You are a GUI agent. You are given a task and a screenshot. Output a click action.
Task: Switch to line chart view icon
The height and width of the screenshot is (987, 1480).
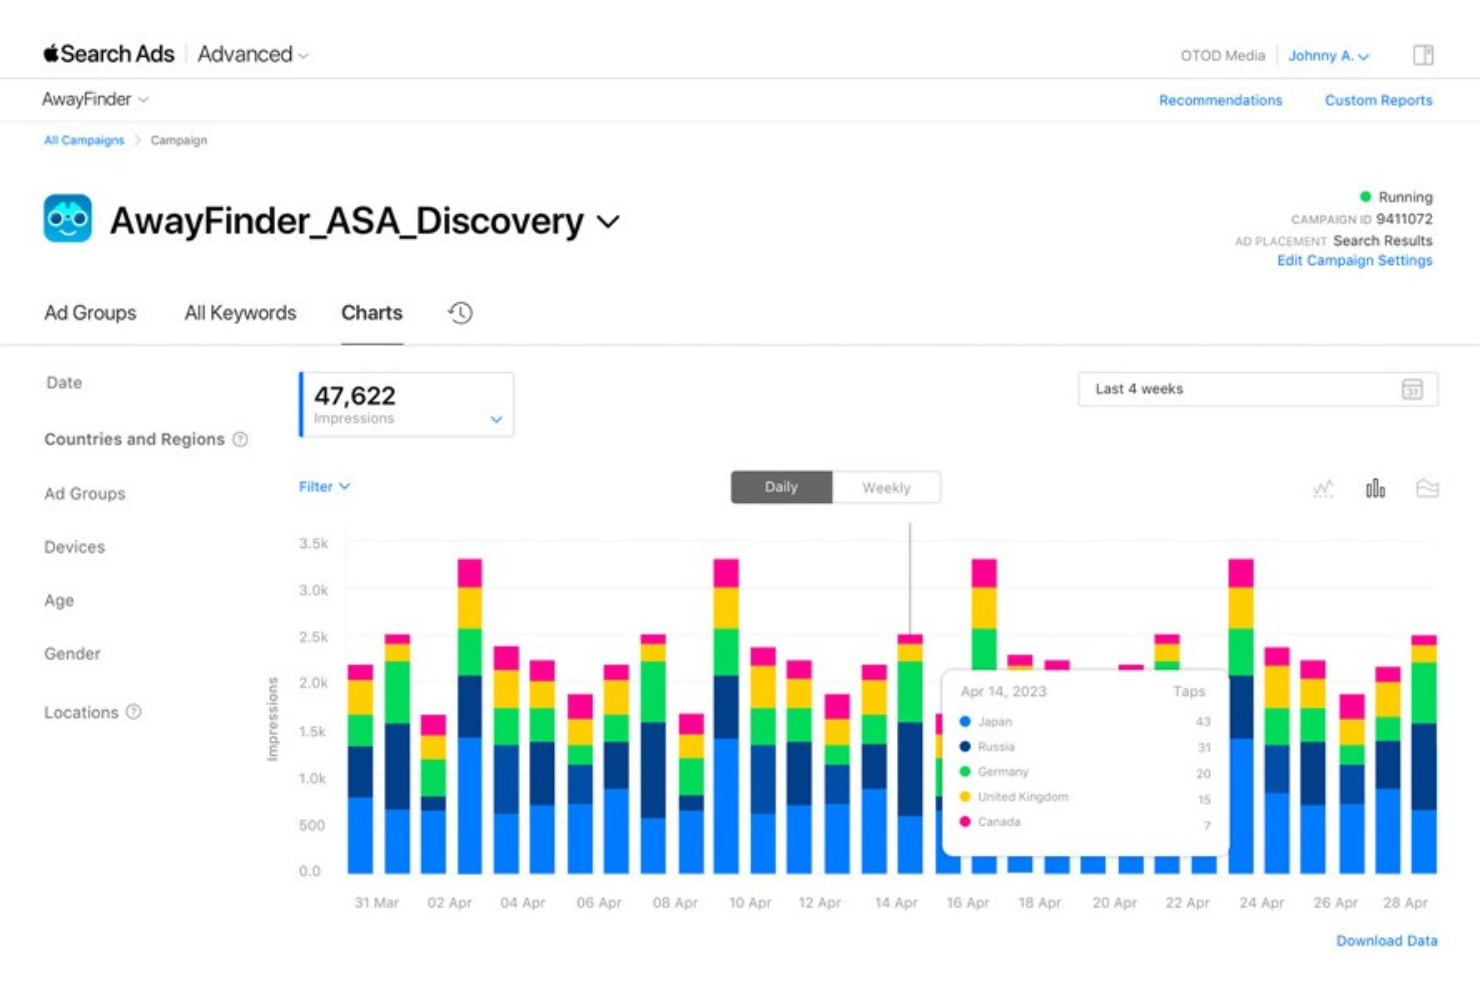click(x=1323, y=488)
